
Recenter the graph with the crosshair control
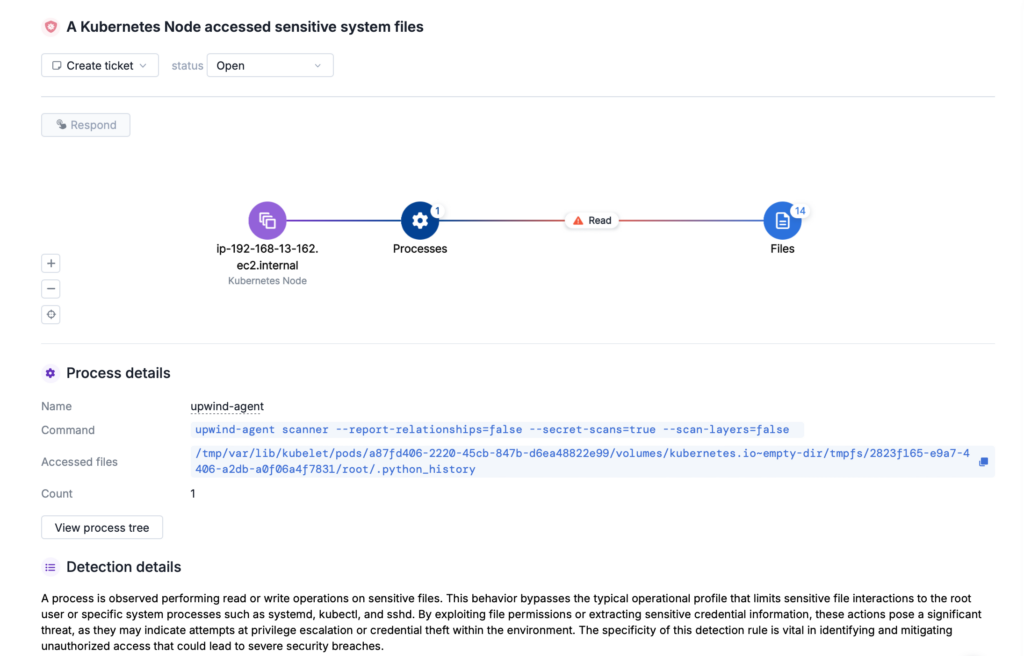coord(50,314)
